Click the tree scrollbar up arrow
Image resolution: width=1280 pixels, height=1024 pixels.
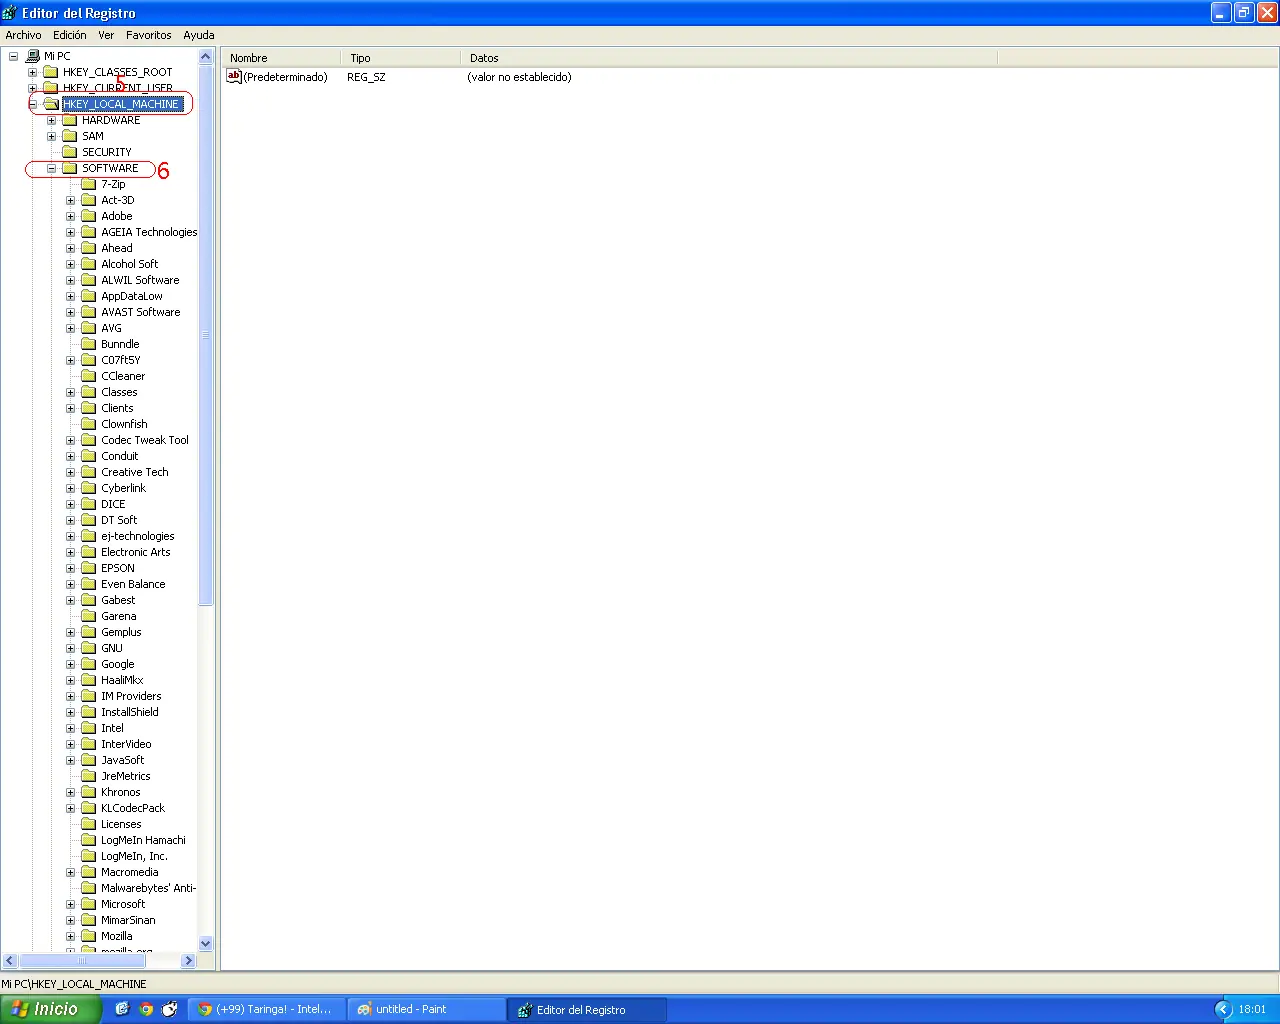[206, 57]
